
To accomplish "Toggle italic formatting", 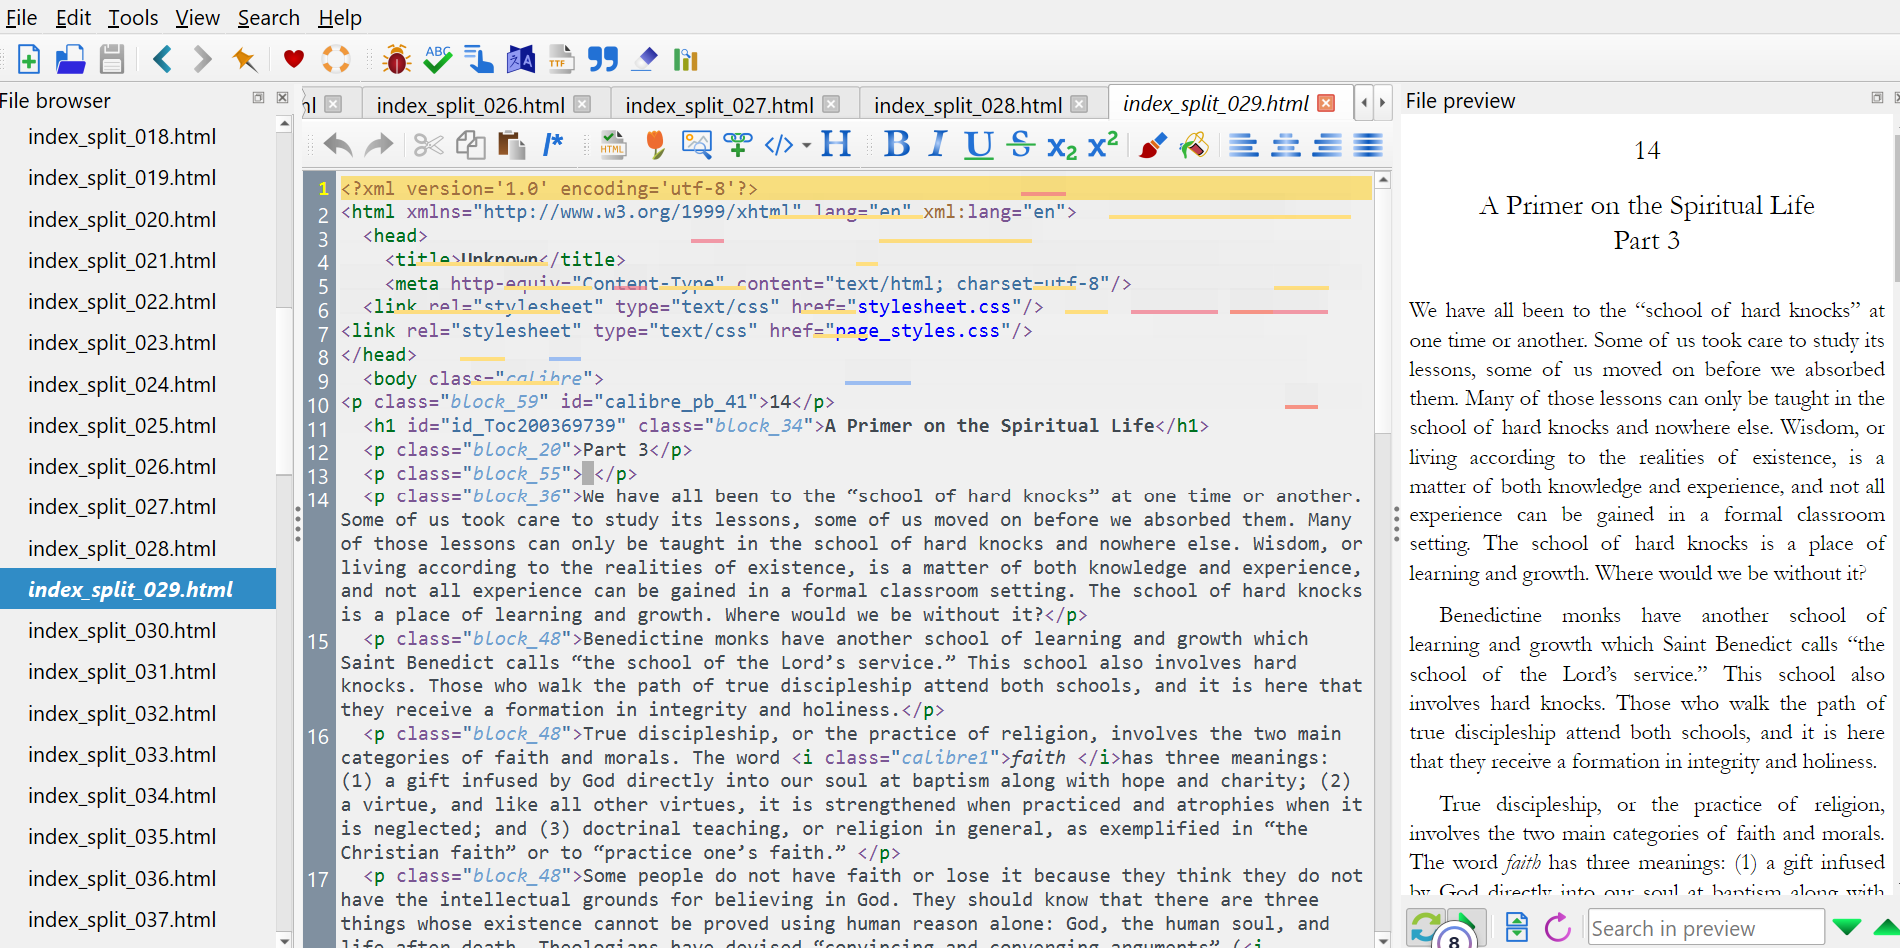I will (x=937, y=145).
